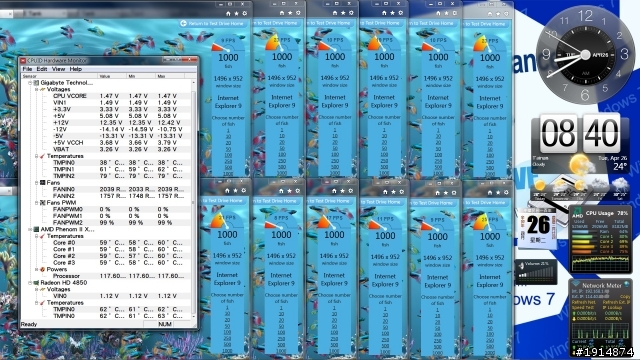Choose 100 fish in the 17 FPS window
The image size is (640, 360).
(x=334, y=332)
